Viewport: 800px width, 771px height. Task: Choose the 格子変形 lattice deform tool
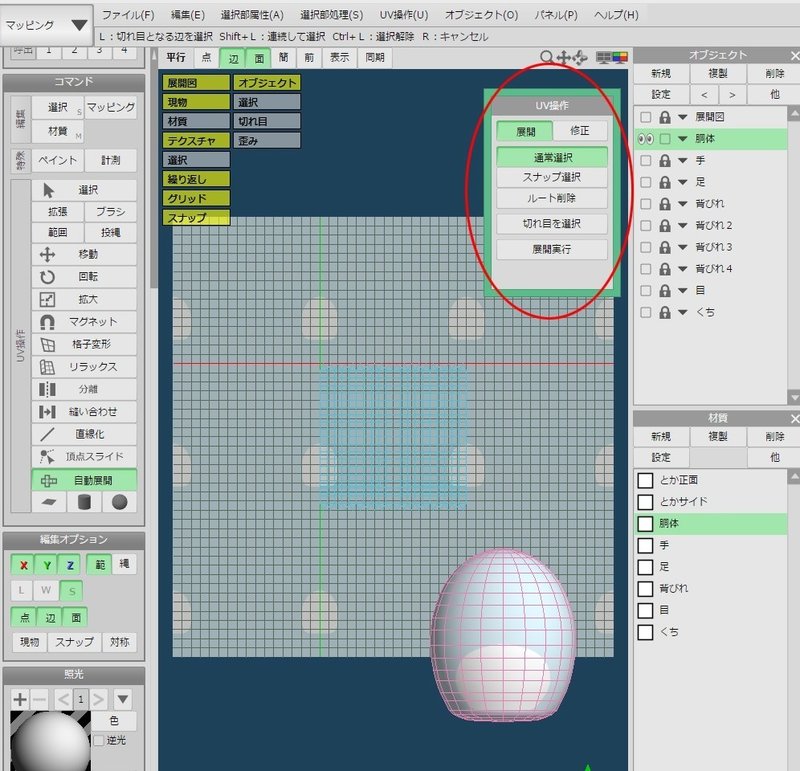tap(84, 344)
